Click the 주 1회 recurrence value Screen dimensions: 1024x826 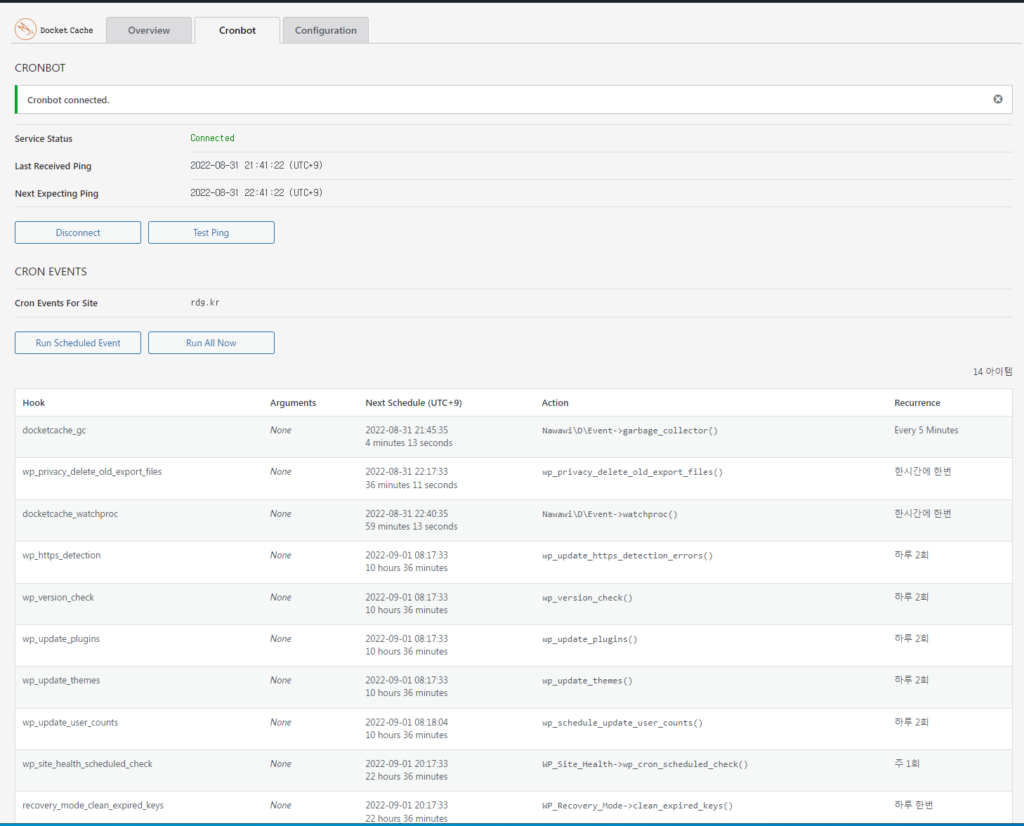(x=906, y=763)
